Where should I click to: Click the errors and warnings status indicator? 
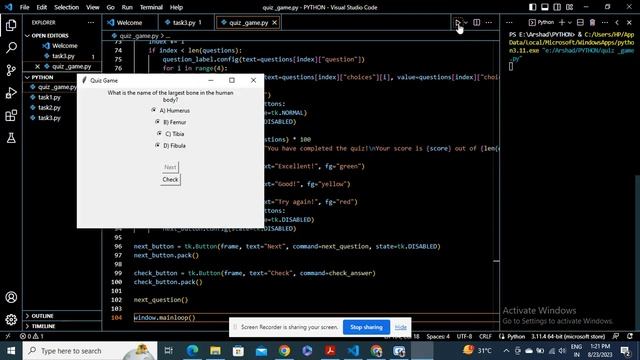point(32,336)
